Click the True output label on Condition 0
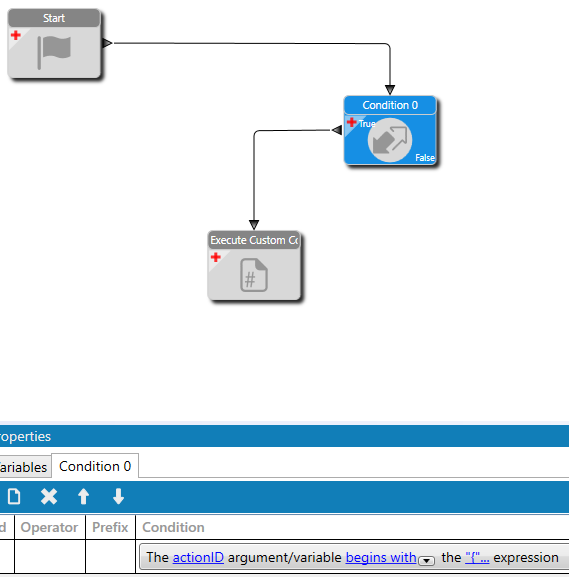This screenshot has height=577, width=569. coord(367,124)
